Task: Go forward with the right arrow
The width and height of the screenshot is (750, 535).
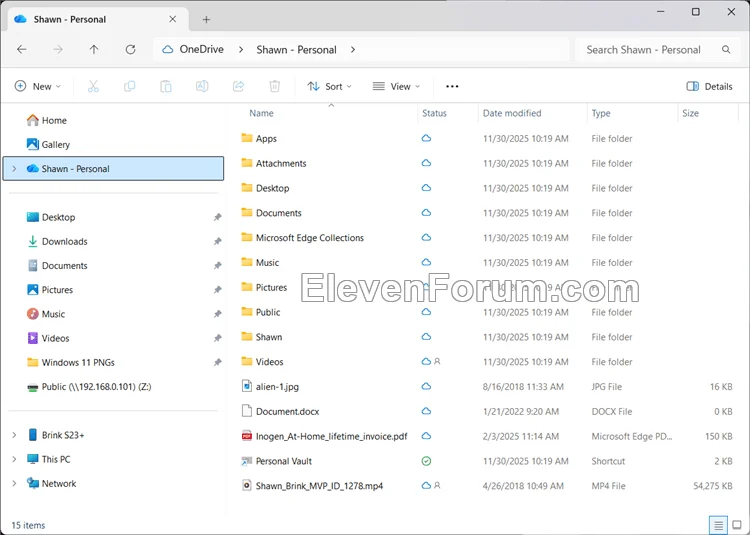Action: (x=58, y=50)
